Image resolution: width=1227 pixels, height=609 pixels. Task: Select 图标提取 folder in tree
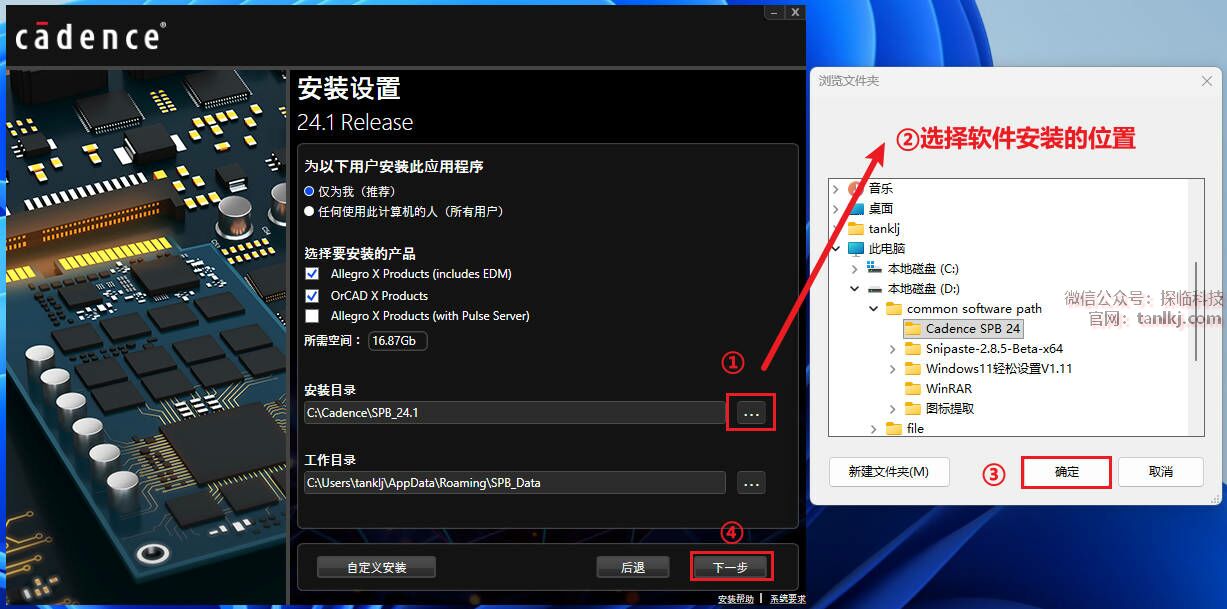point(950,408)
